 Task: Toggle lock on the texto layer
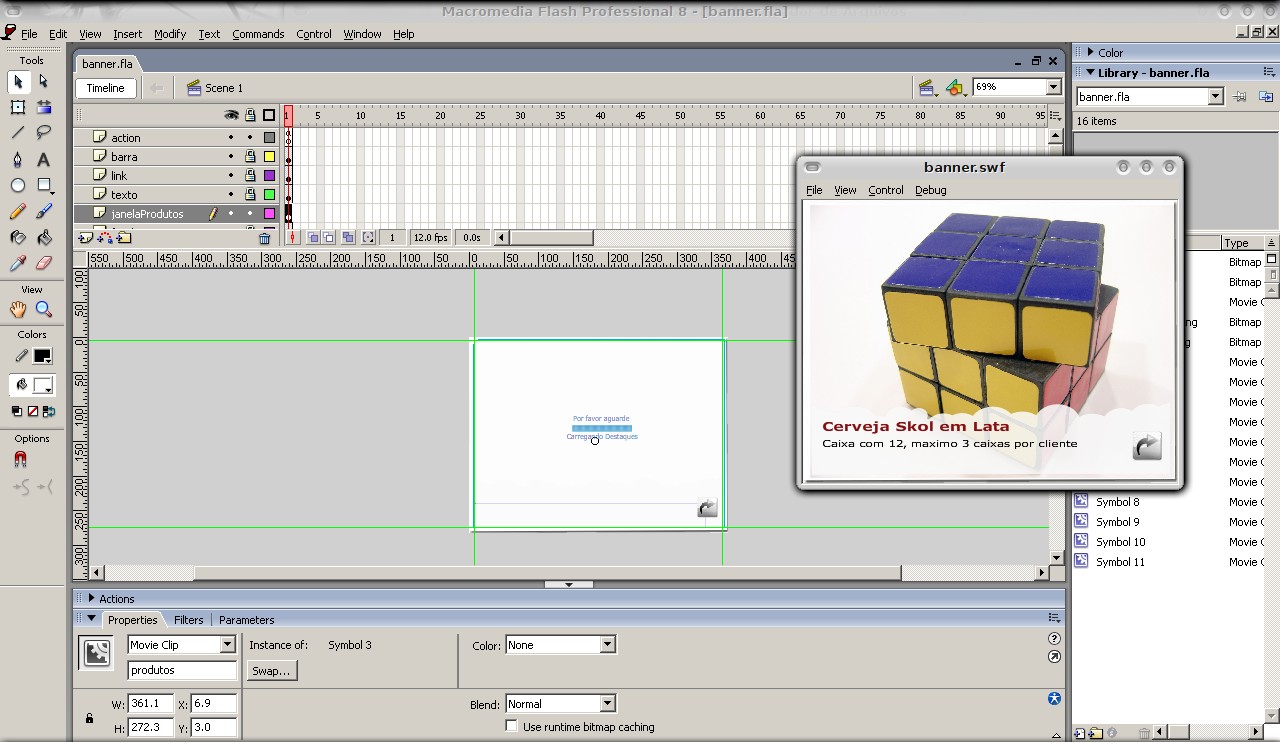(x=250, y=195)
